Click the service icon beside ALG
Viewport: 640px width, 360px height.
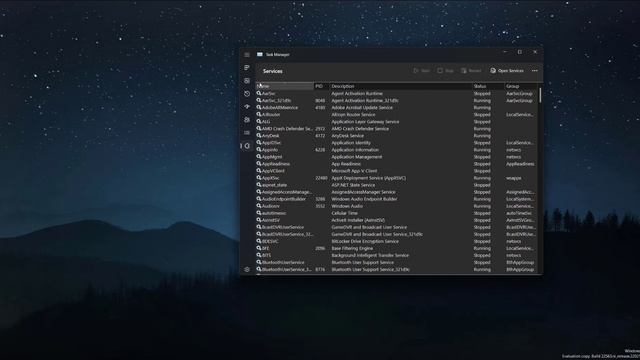point(259,122)
